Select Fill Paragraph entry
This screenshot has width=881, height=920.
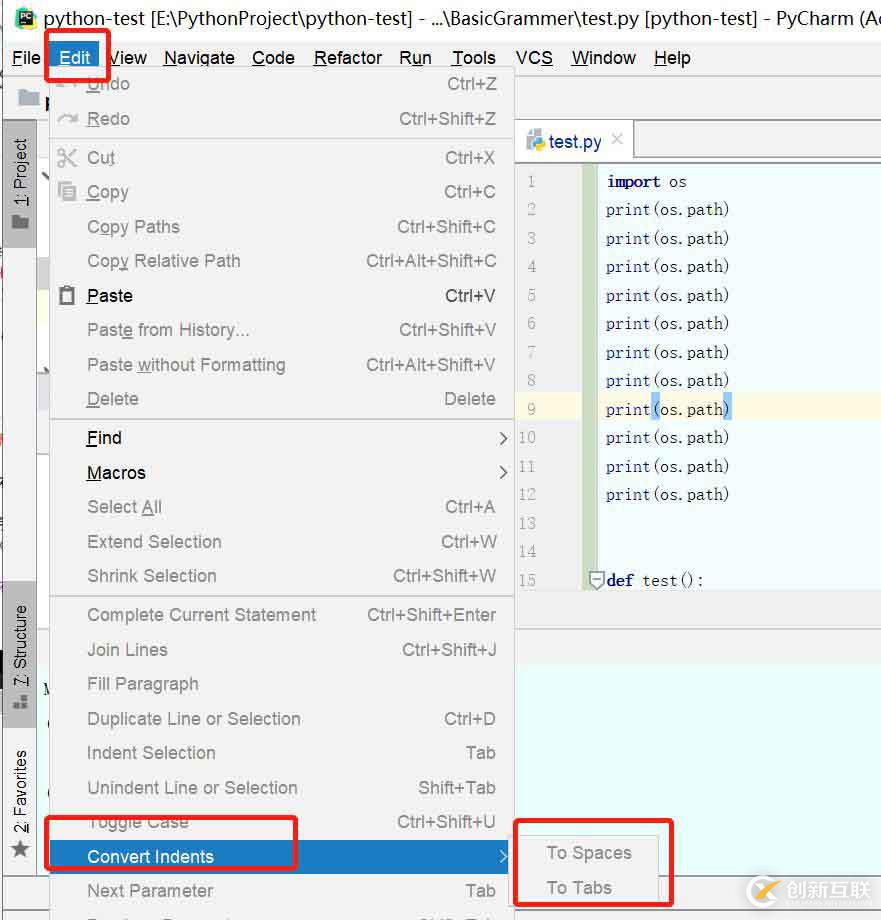click(x=282, y=684)
